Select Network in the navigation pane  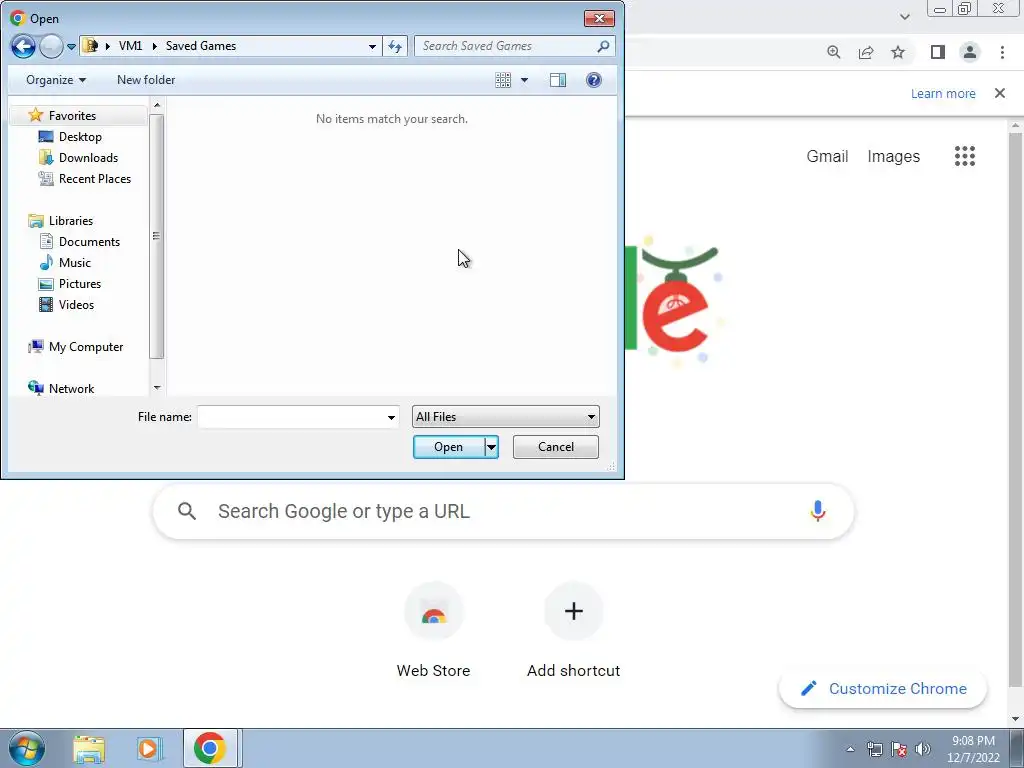(x=71, y=389)
